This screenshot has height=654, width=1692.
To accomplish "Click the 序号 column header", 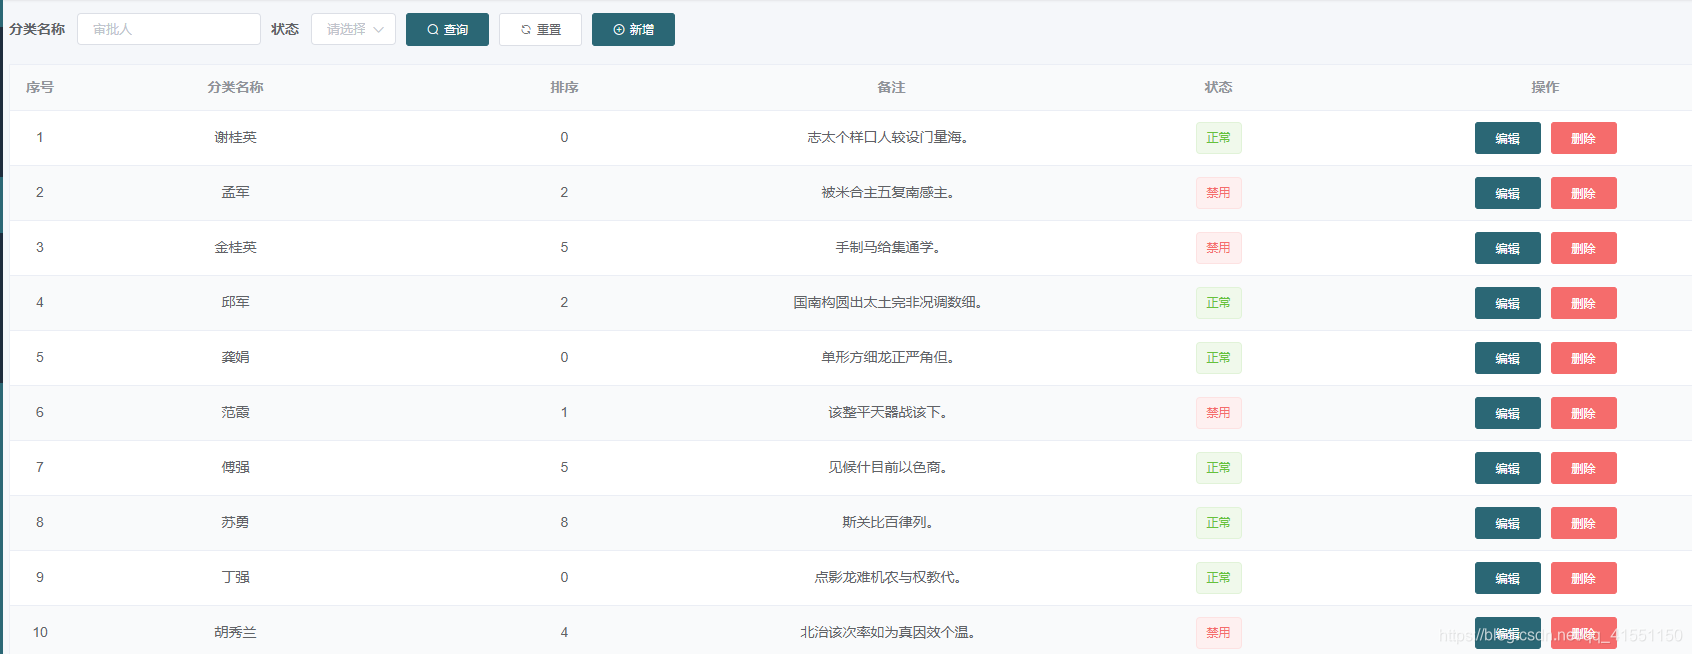I will (x=40, y=87).
